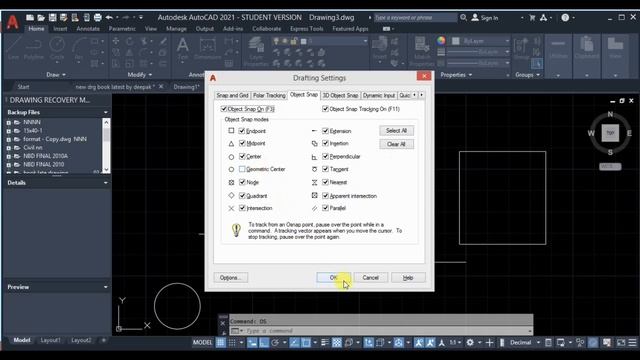
Task: Uncheck the Midpoint snap mode
Action: point(242,143)
